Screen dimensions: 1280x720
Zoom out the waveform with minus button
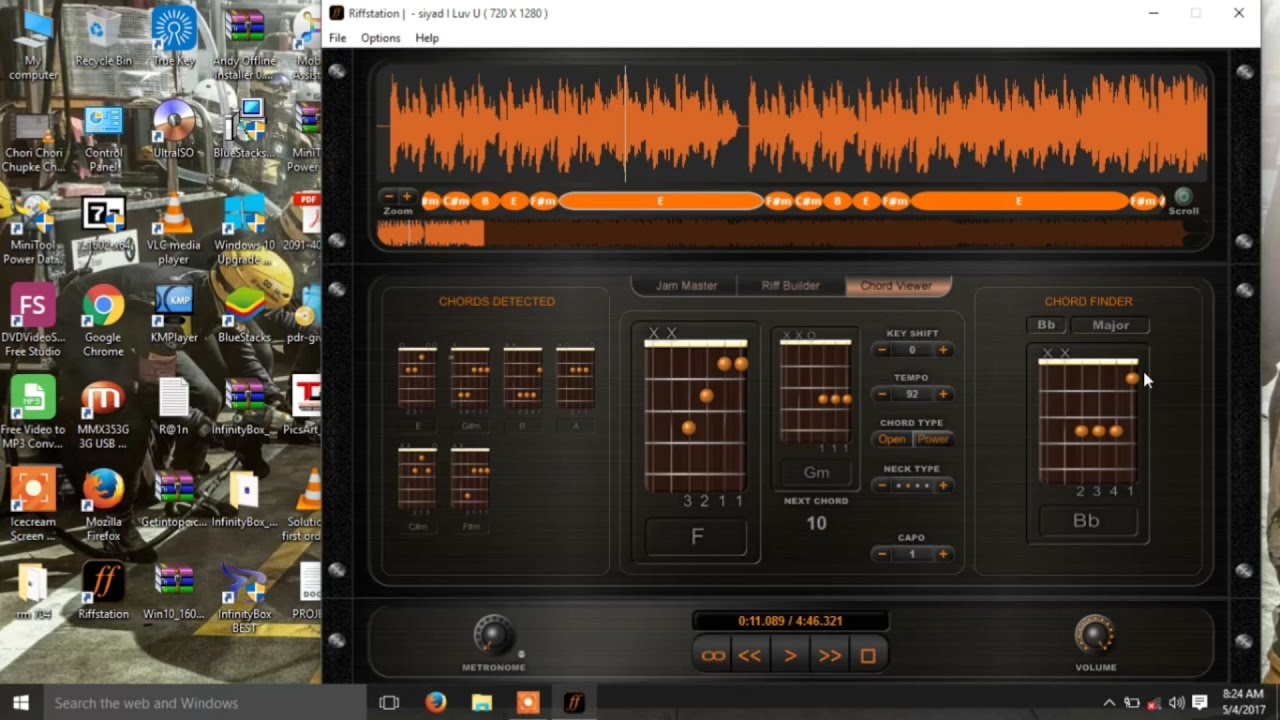[389, 197]
